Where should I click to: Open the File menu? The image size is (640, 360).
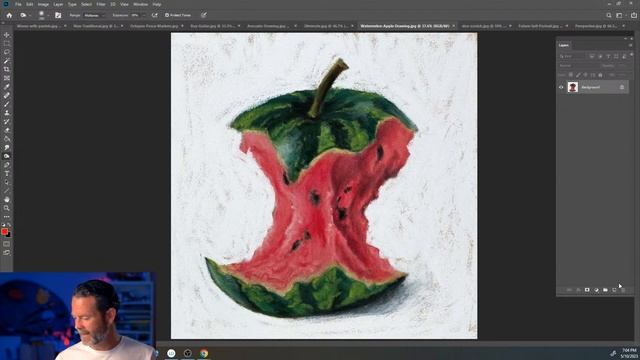(x=18, y=4)
